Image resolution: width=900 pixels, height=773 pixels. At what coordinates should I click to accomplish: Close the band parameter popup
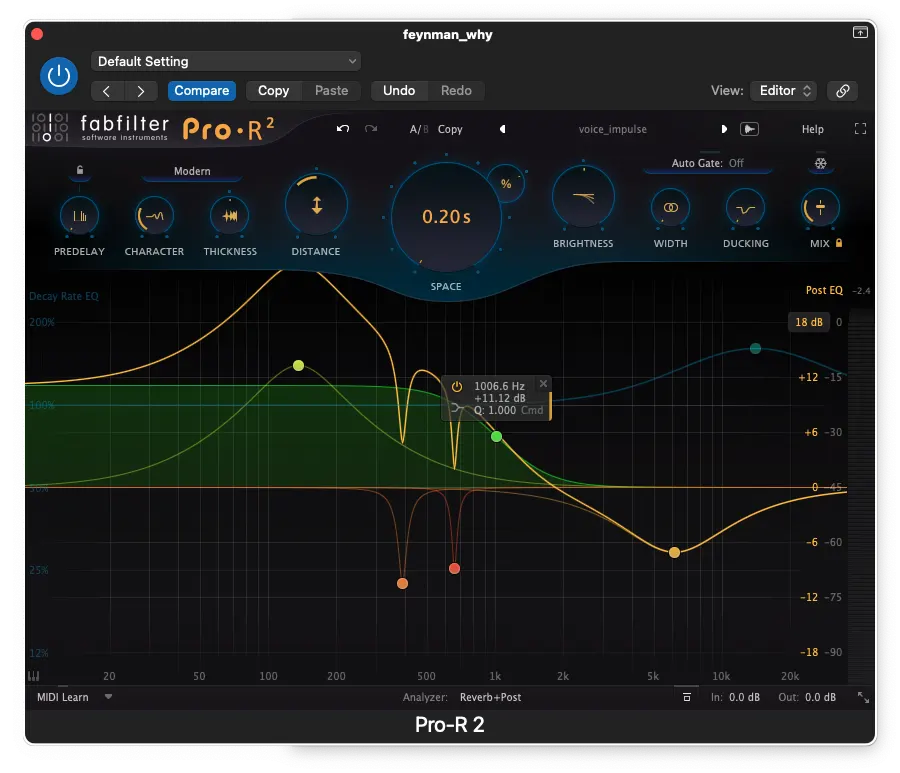point(543,383)
